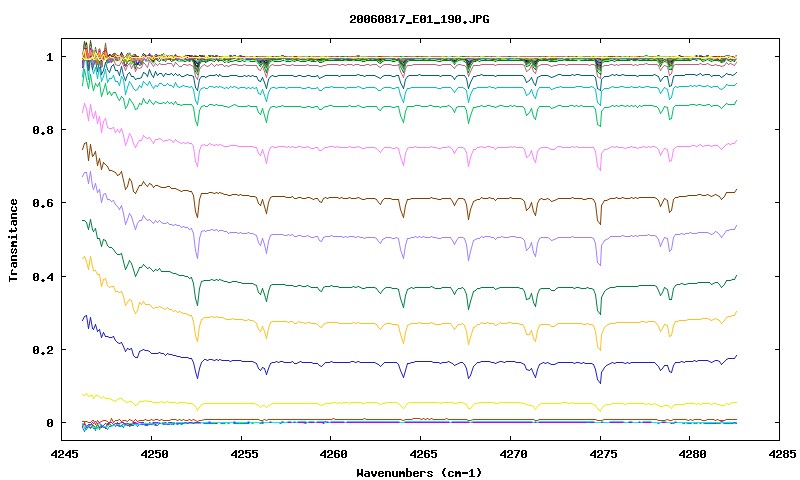The image size is (800, 480).
Task: Click the y-axis tick label 0.2
Action: pyautogui.click(x=43, y=350)
